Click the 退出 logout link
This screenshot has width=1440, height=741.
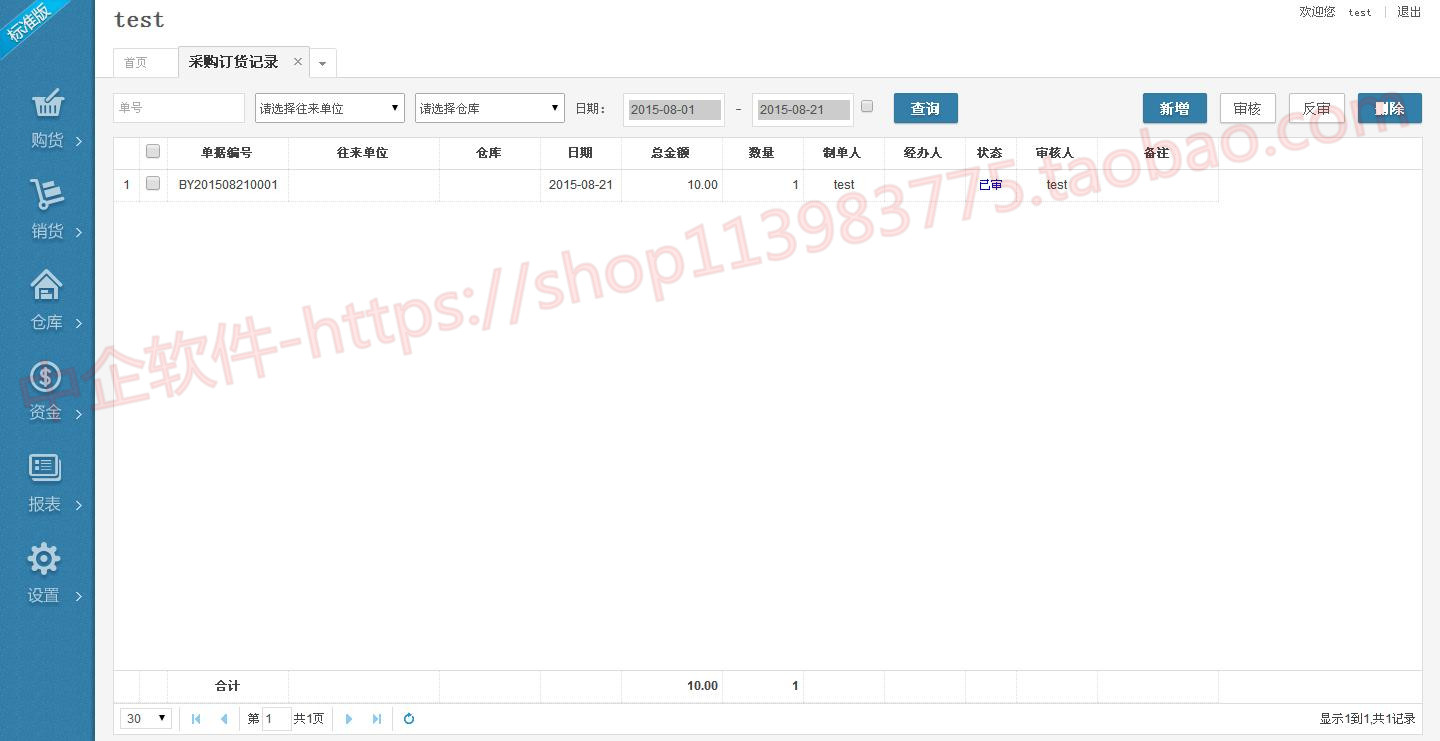click(x=1409, y=12)
